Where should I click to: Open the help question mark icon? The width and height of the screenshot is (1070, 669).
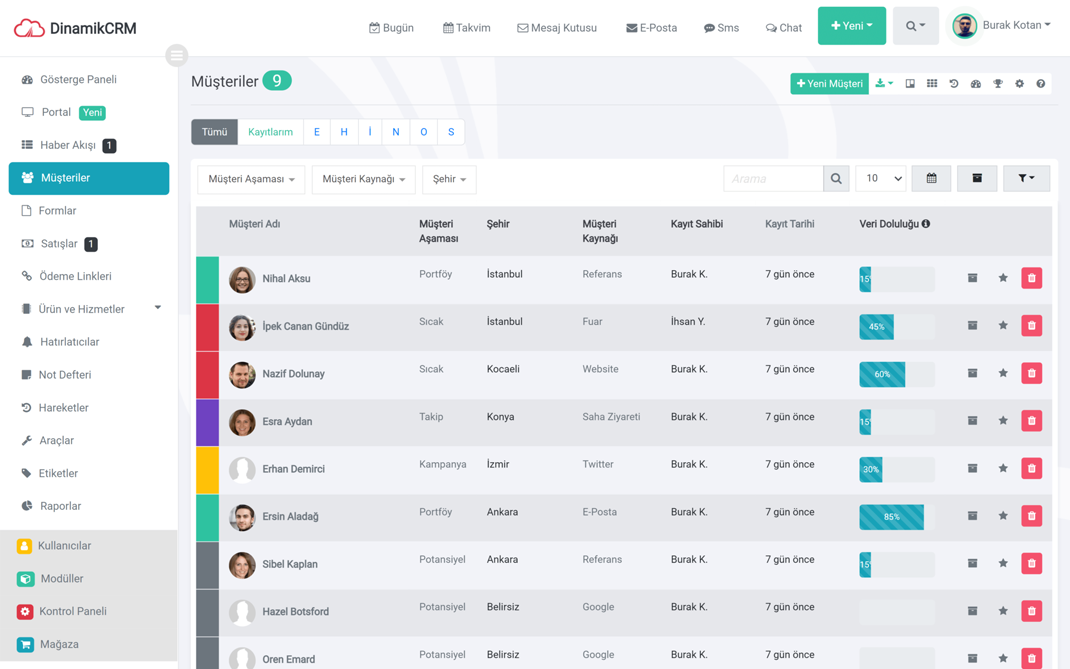pos(1040,84)
